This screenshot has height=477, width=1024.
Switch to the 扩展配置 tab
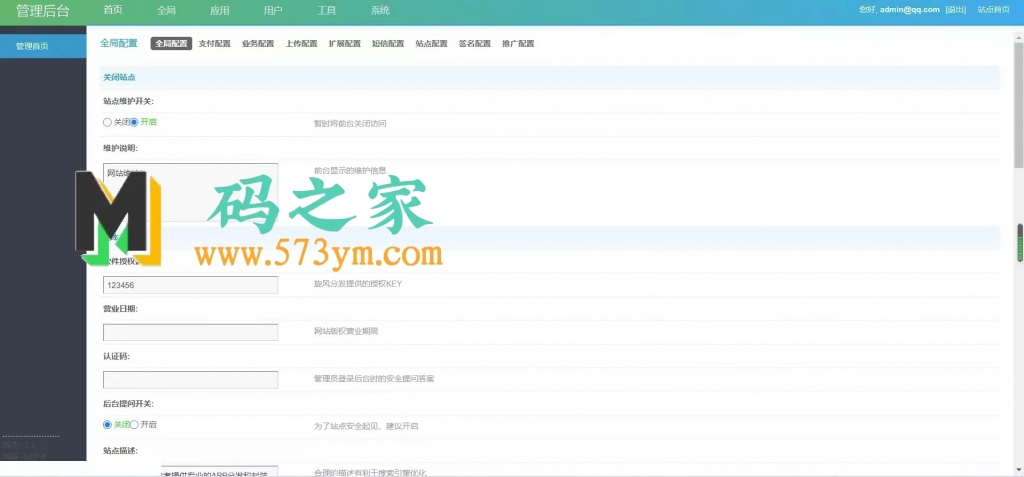(x=345, y=44)
